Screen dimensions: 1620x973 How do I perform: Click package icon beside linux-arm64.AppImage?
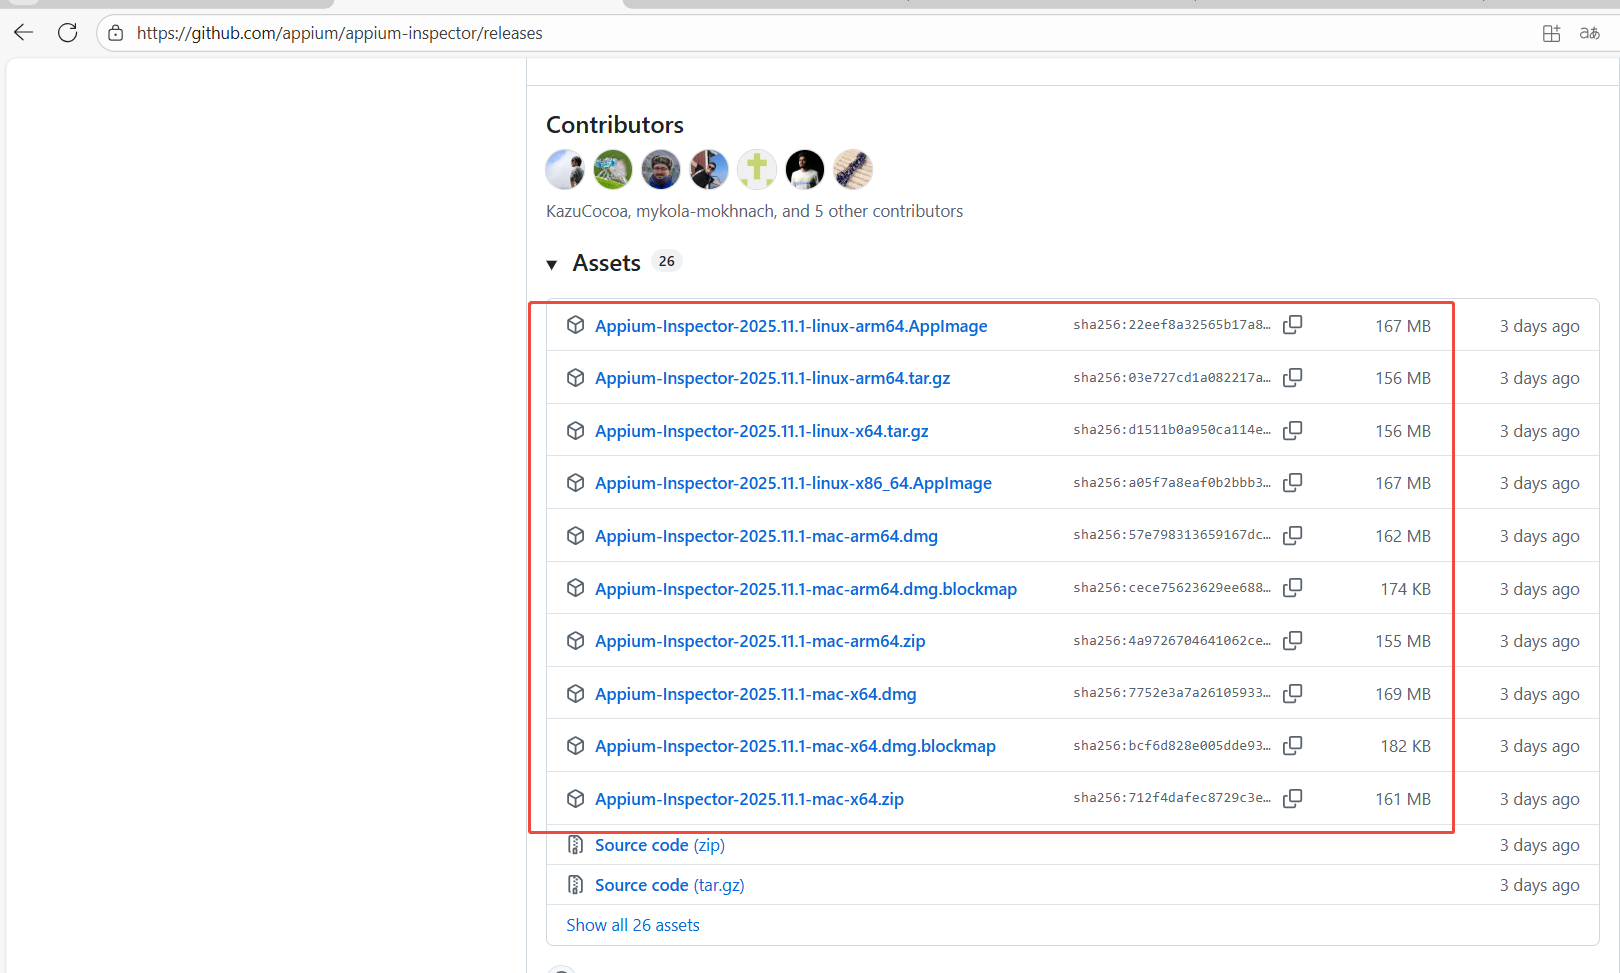point(575,325)
